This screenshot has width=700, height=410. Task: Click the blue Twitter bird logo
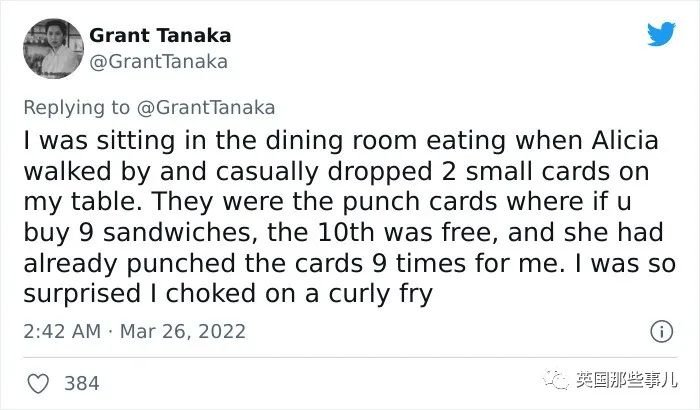(x=661, y=33)
